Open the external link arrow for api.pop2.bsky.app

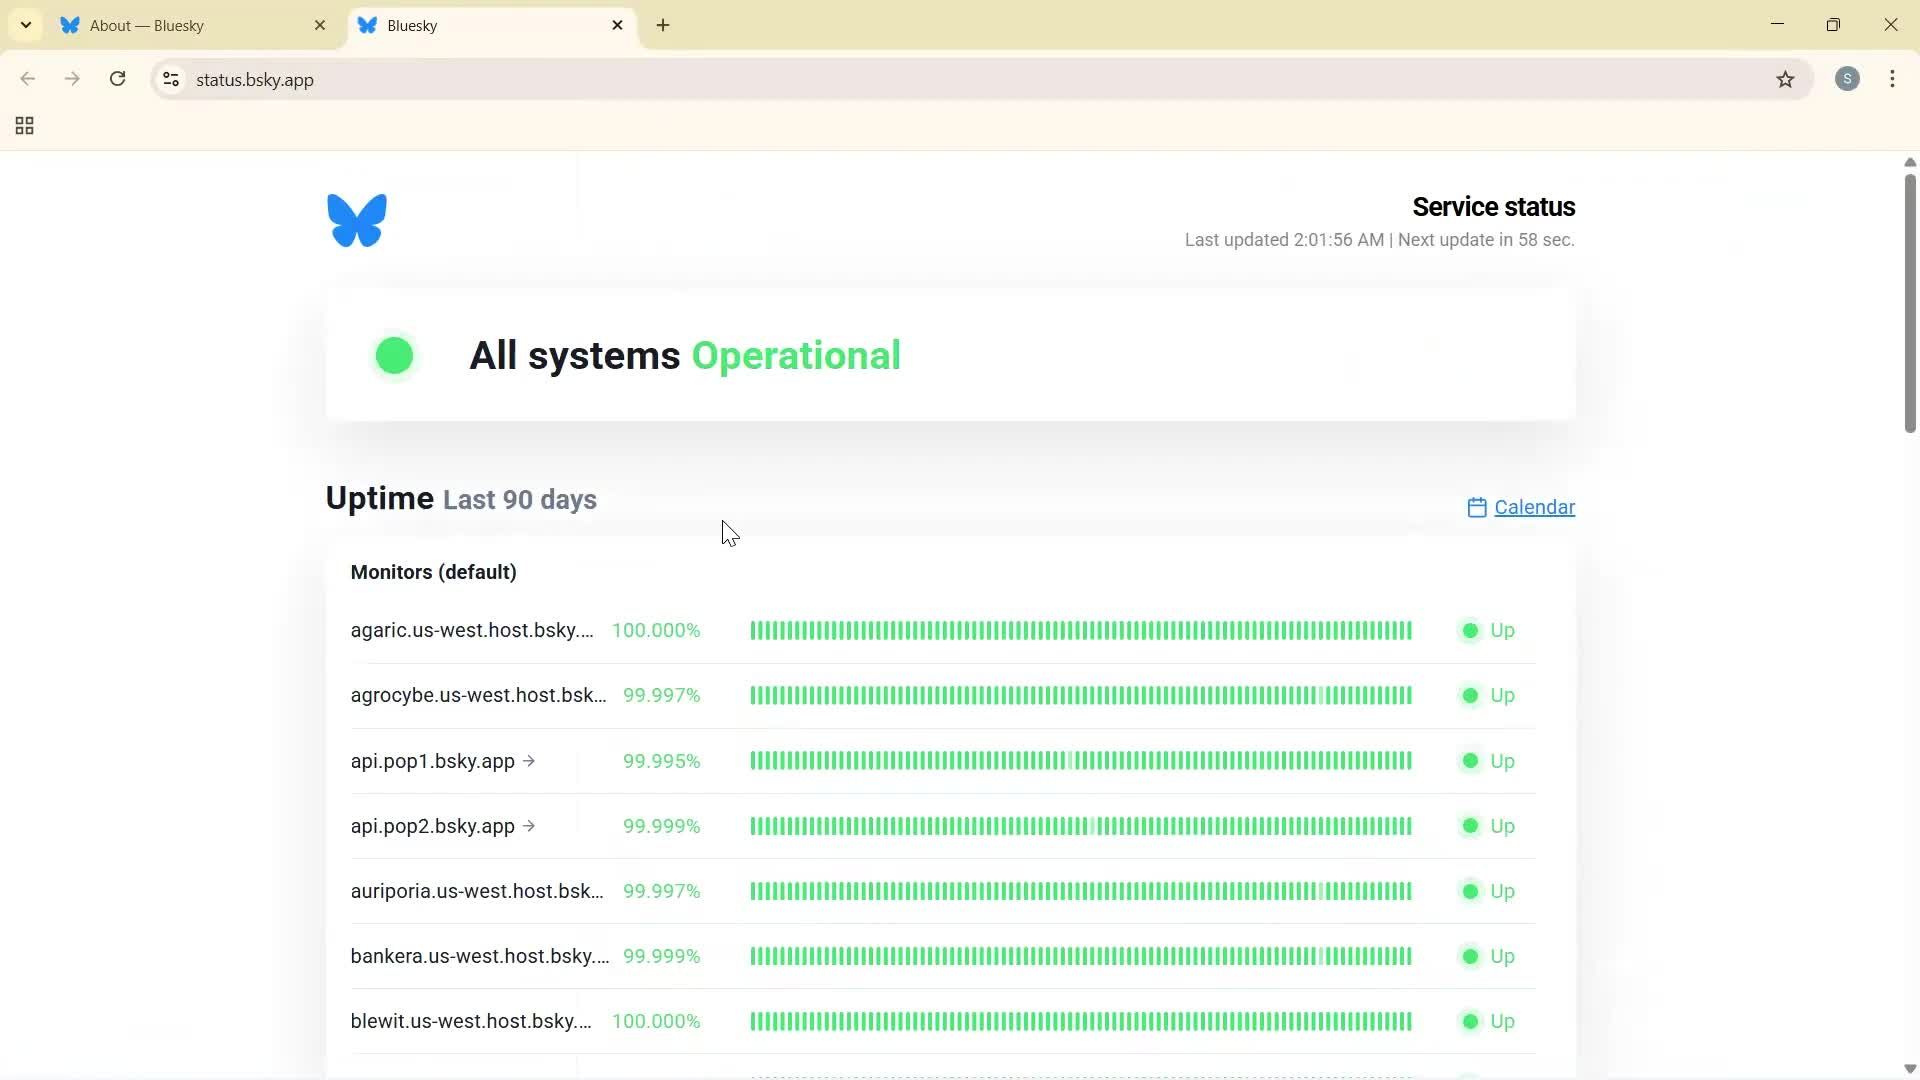click(530, 826)
